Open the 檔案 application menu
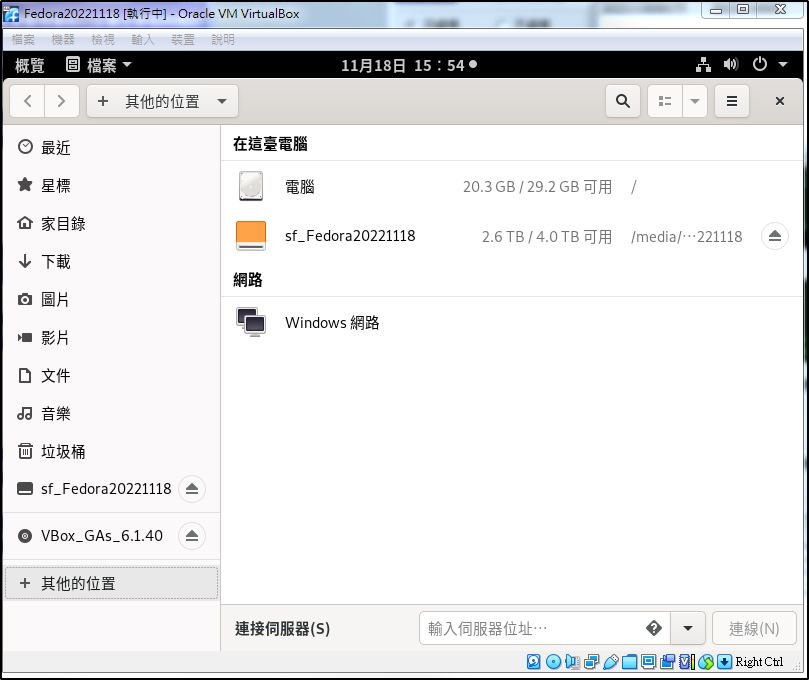The height and width of the screenshot is (680, 809). tap(99, 65)
